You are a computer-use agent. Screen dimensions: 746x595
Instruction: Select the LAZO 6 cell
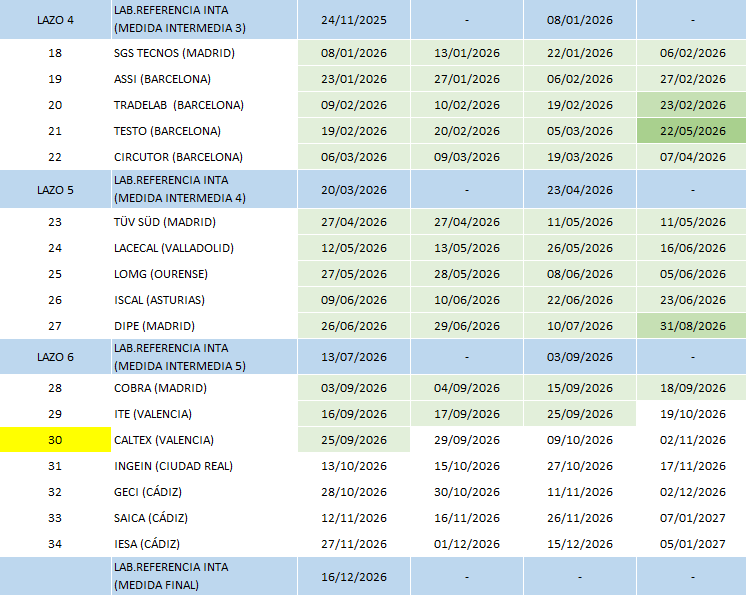pyautogui.click(x=55, y=357)
